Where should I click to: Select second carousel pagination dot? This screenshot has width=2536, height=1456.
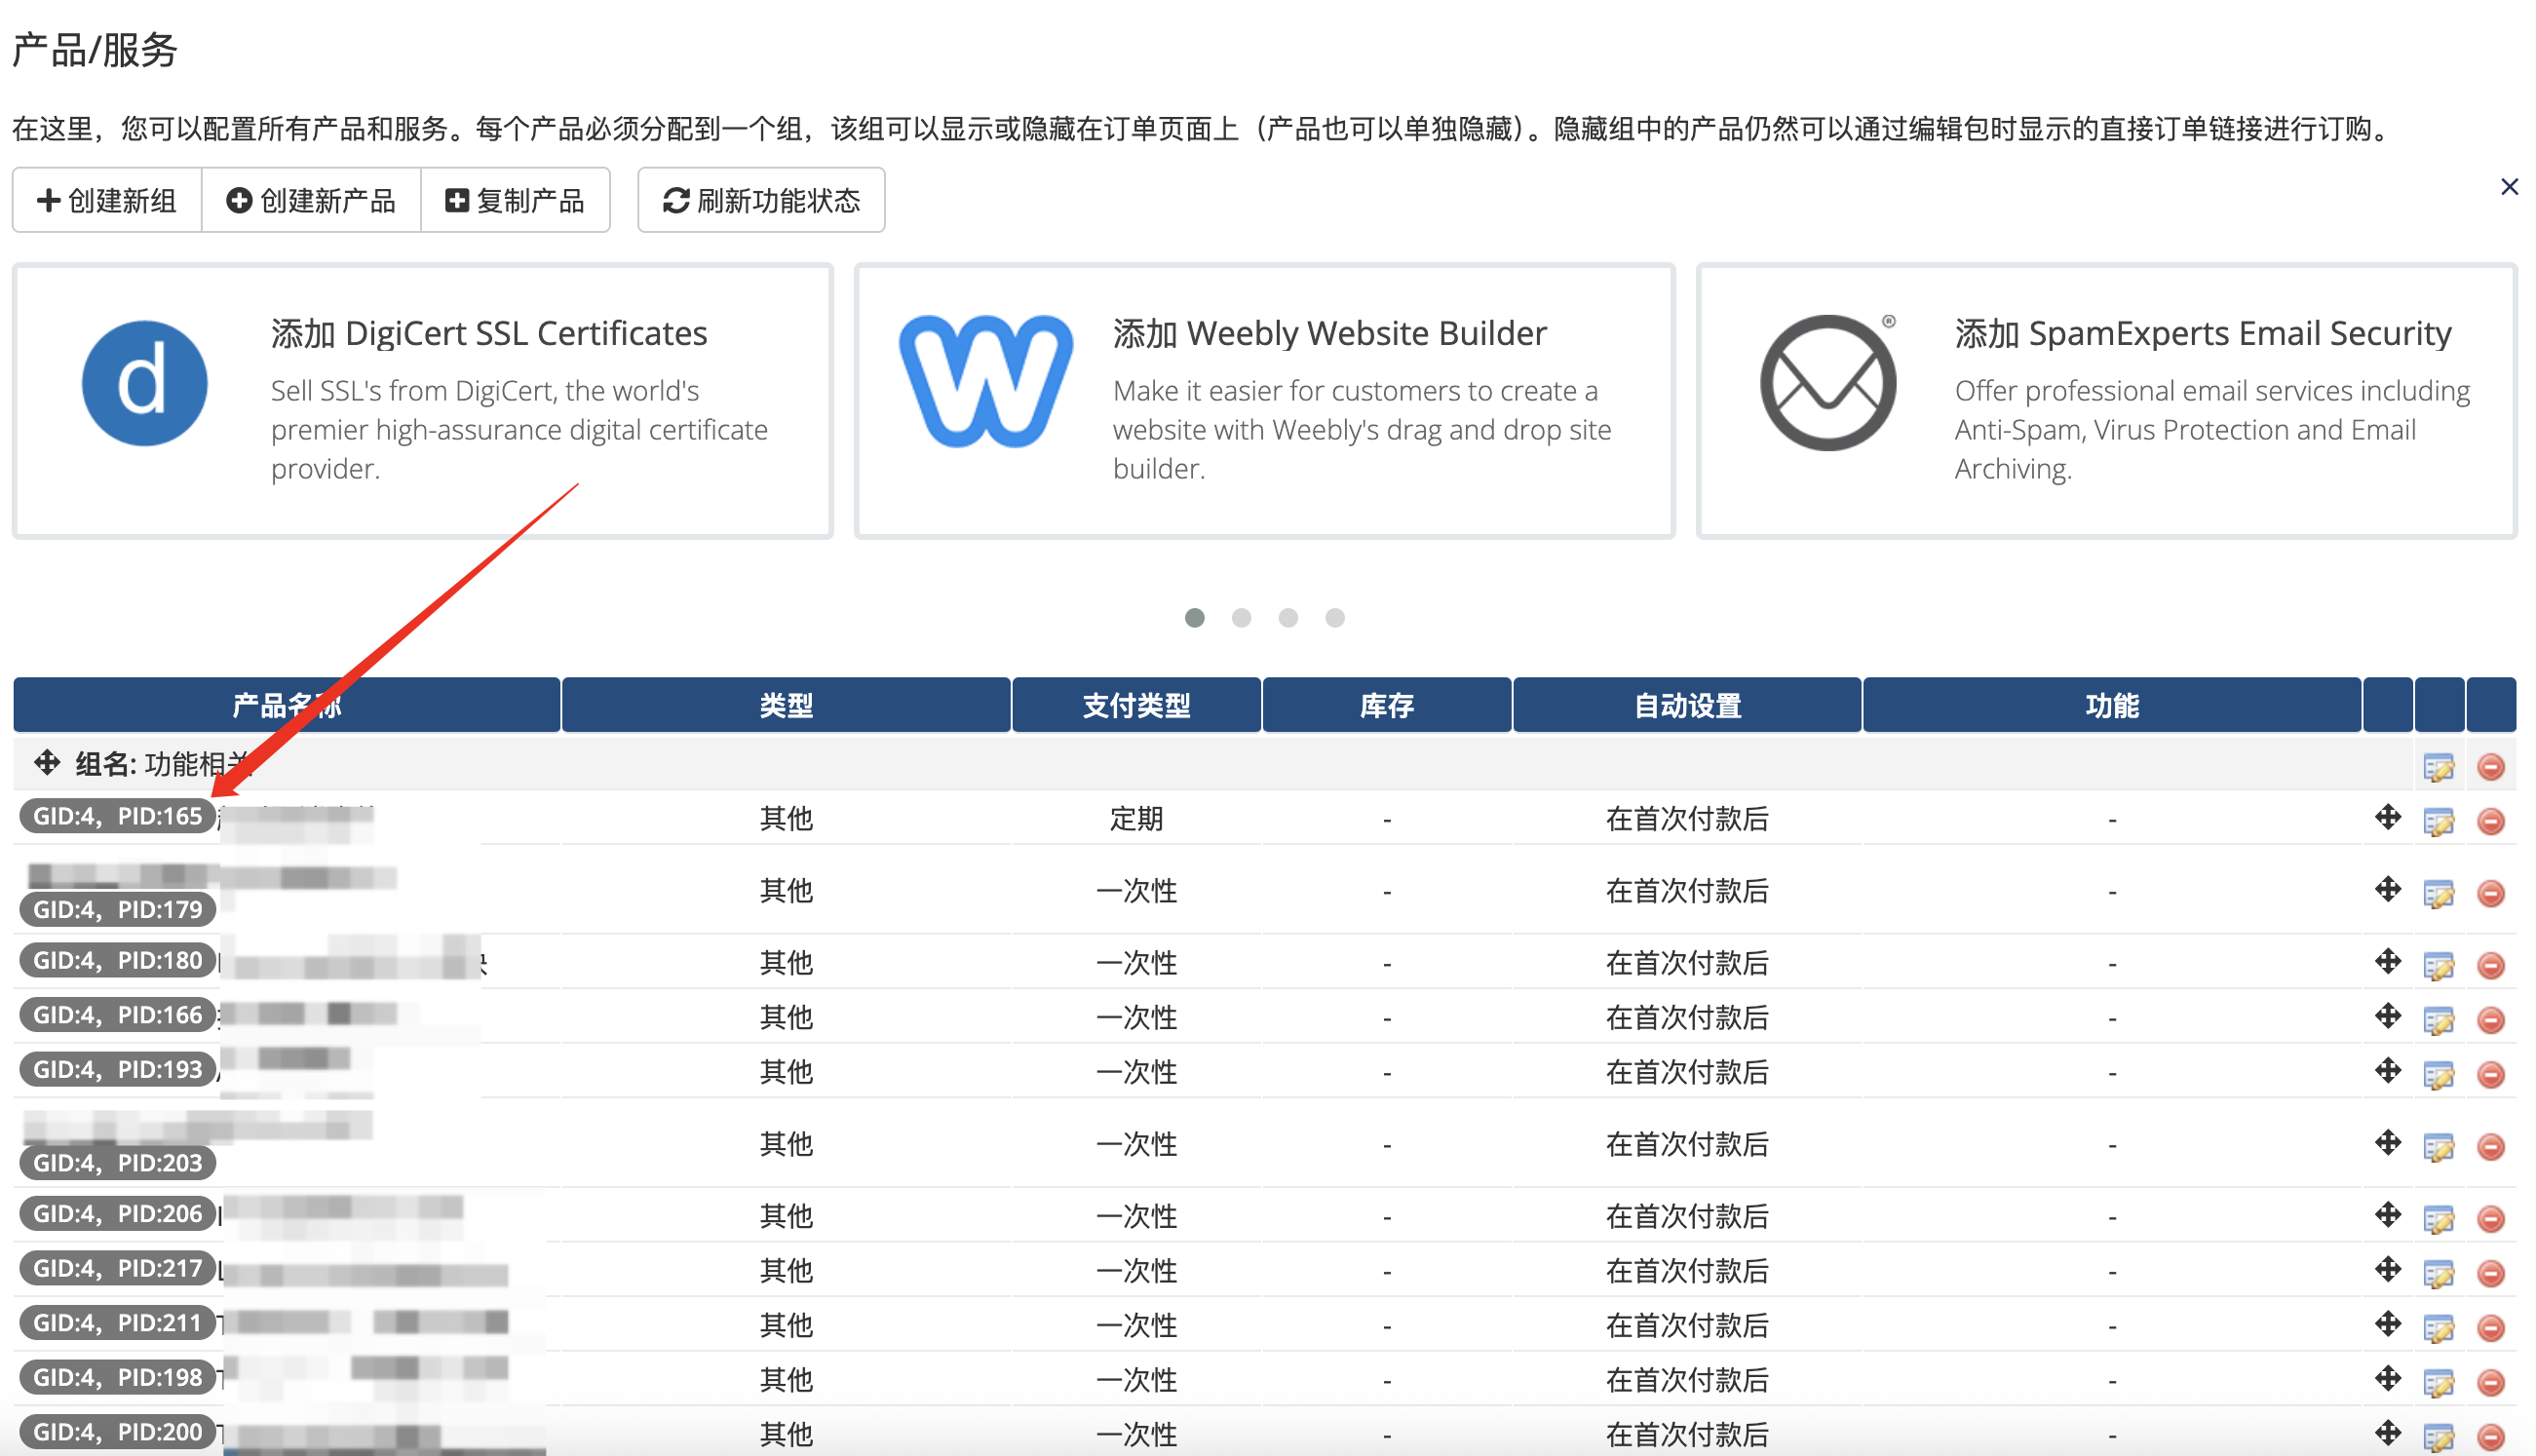[x=1241, y=618]
